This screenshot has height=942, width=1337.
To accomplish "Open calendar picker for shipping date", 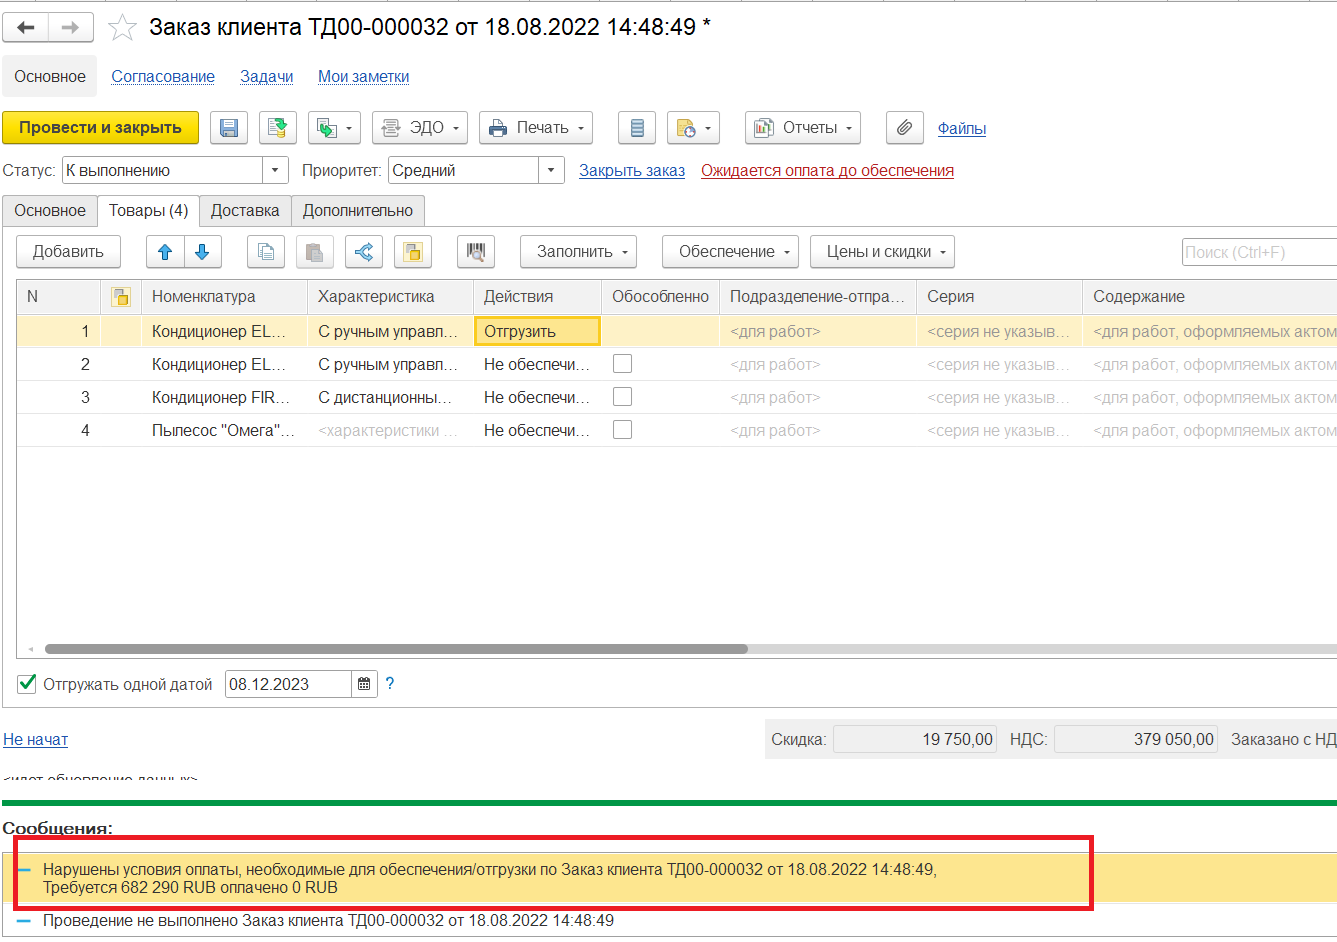I will point(364,684).
